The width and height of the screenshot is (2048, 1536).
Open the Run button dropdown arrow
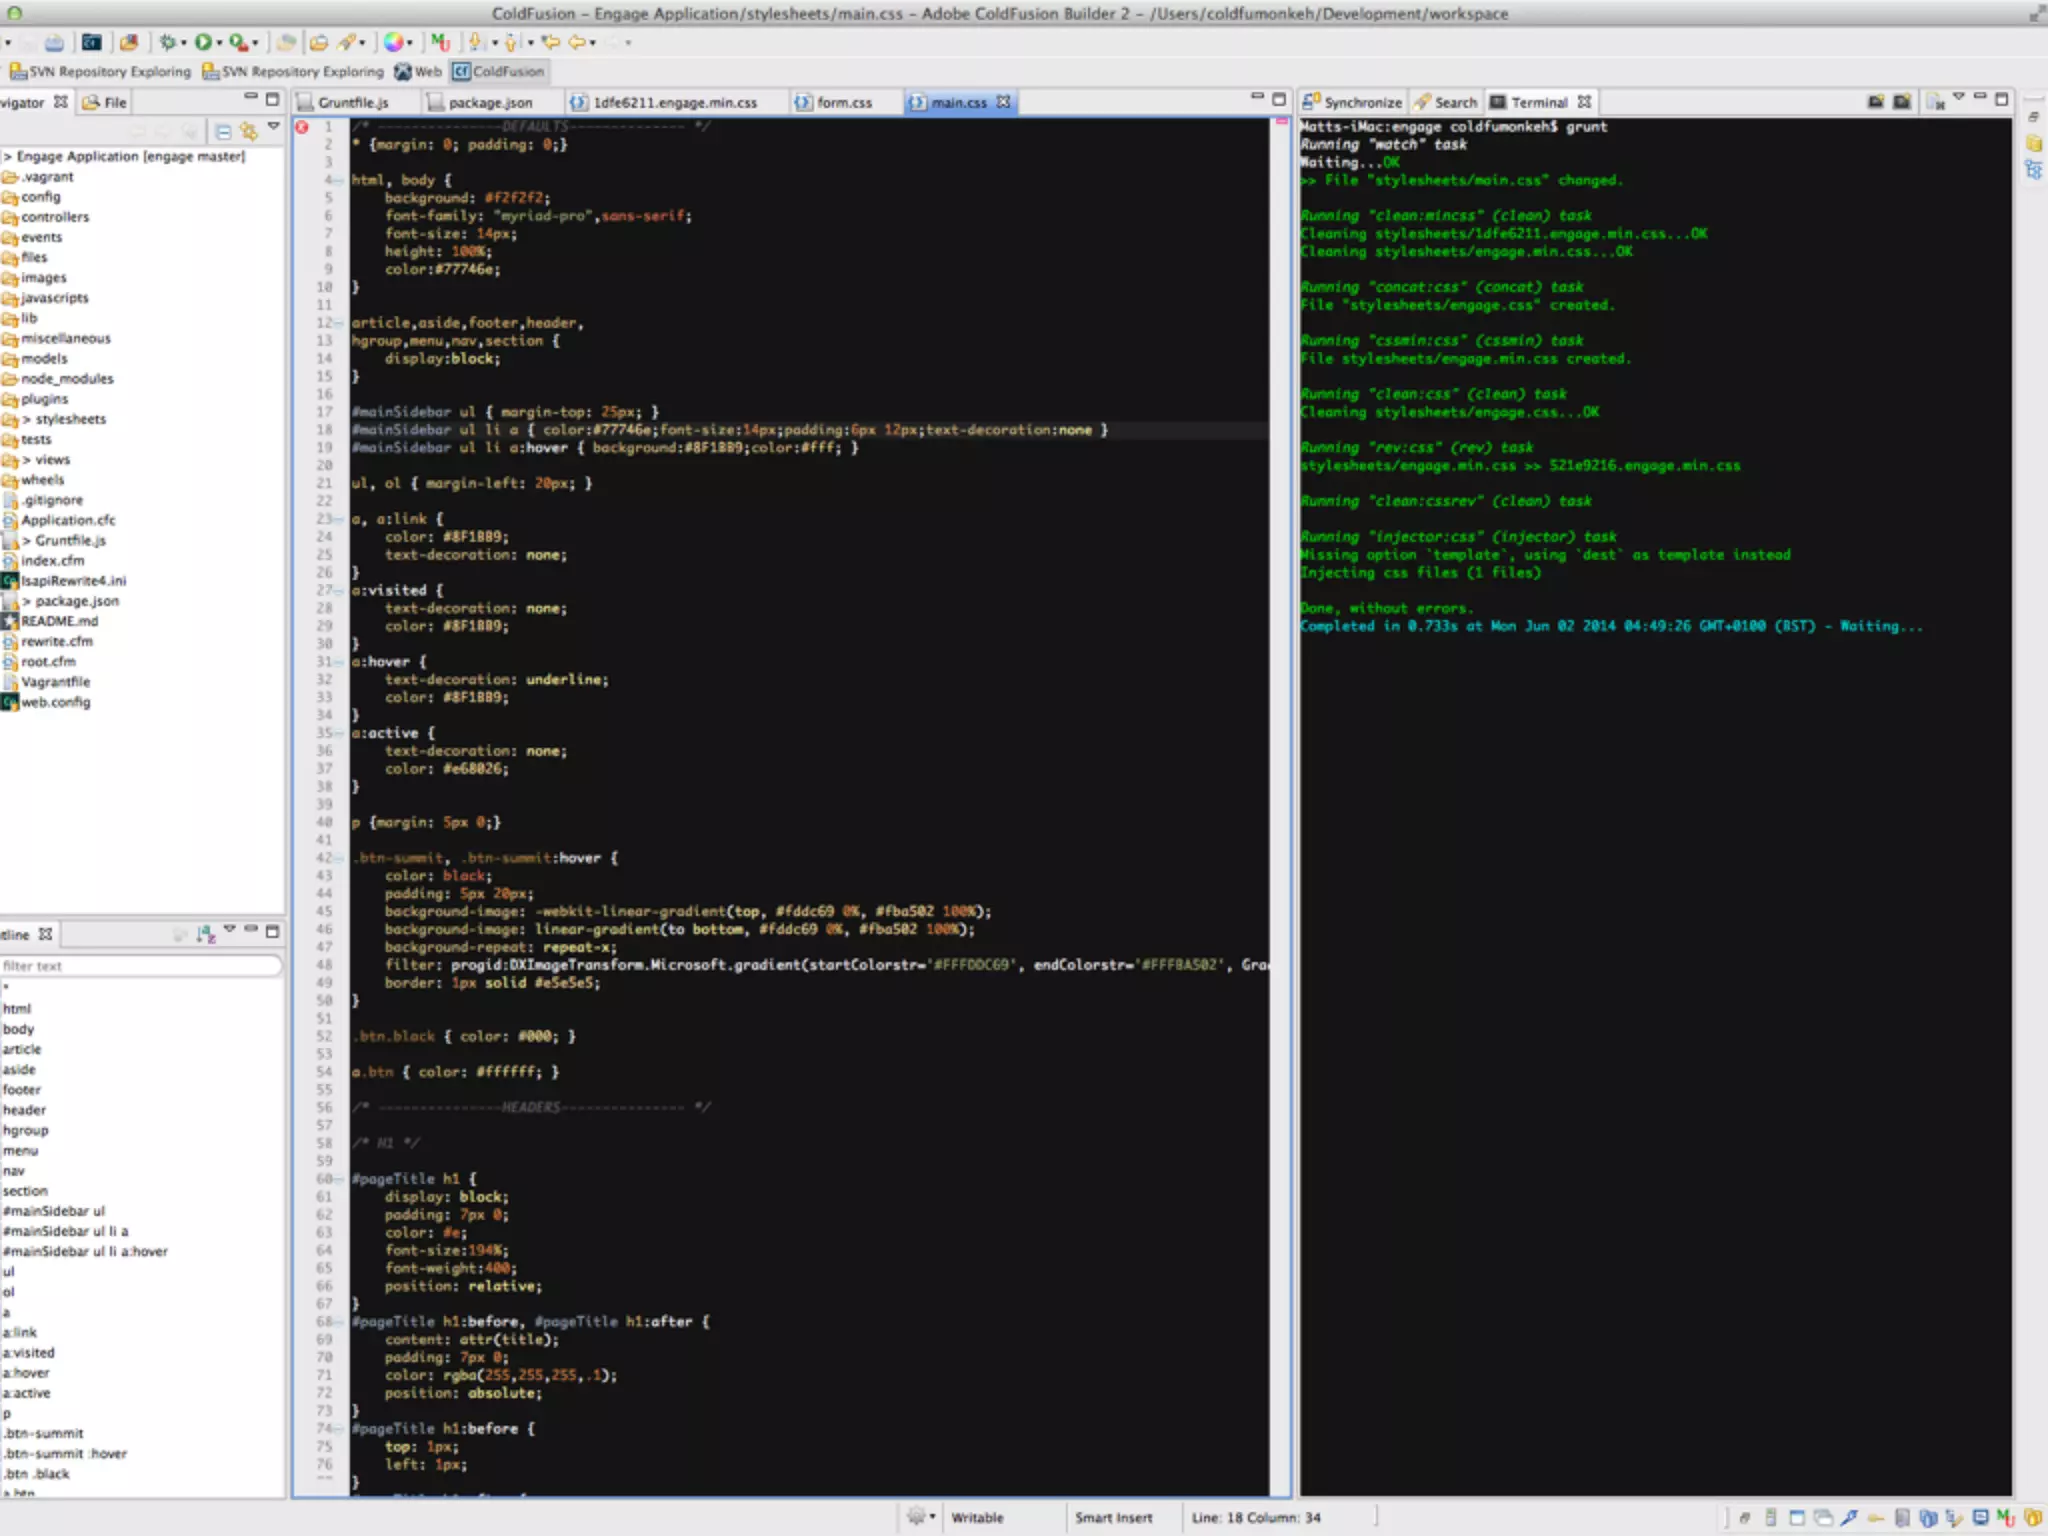219,43
